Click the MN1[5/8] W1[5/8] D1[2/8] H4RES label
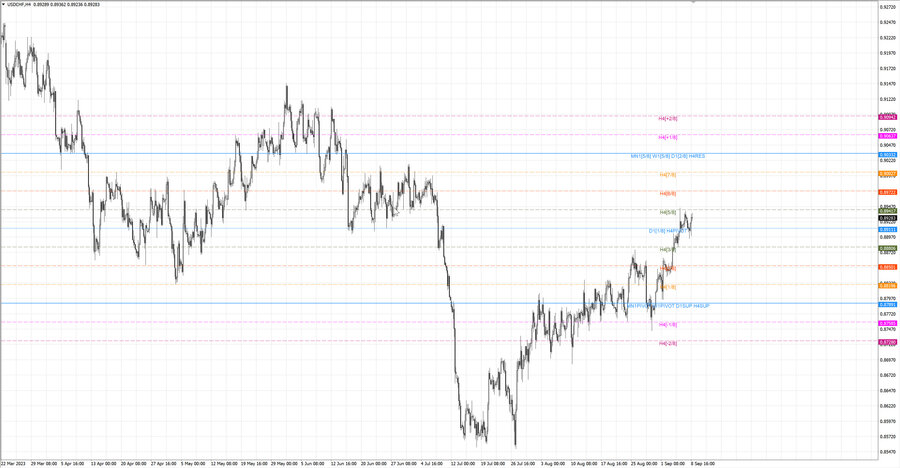This screenshot has height=468, width=900. [x=668, y=156]
